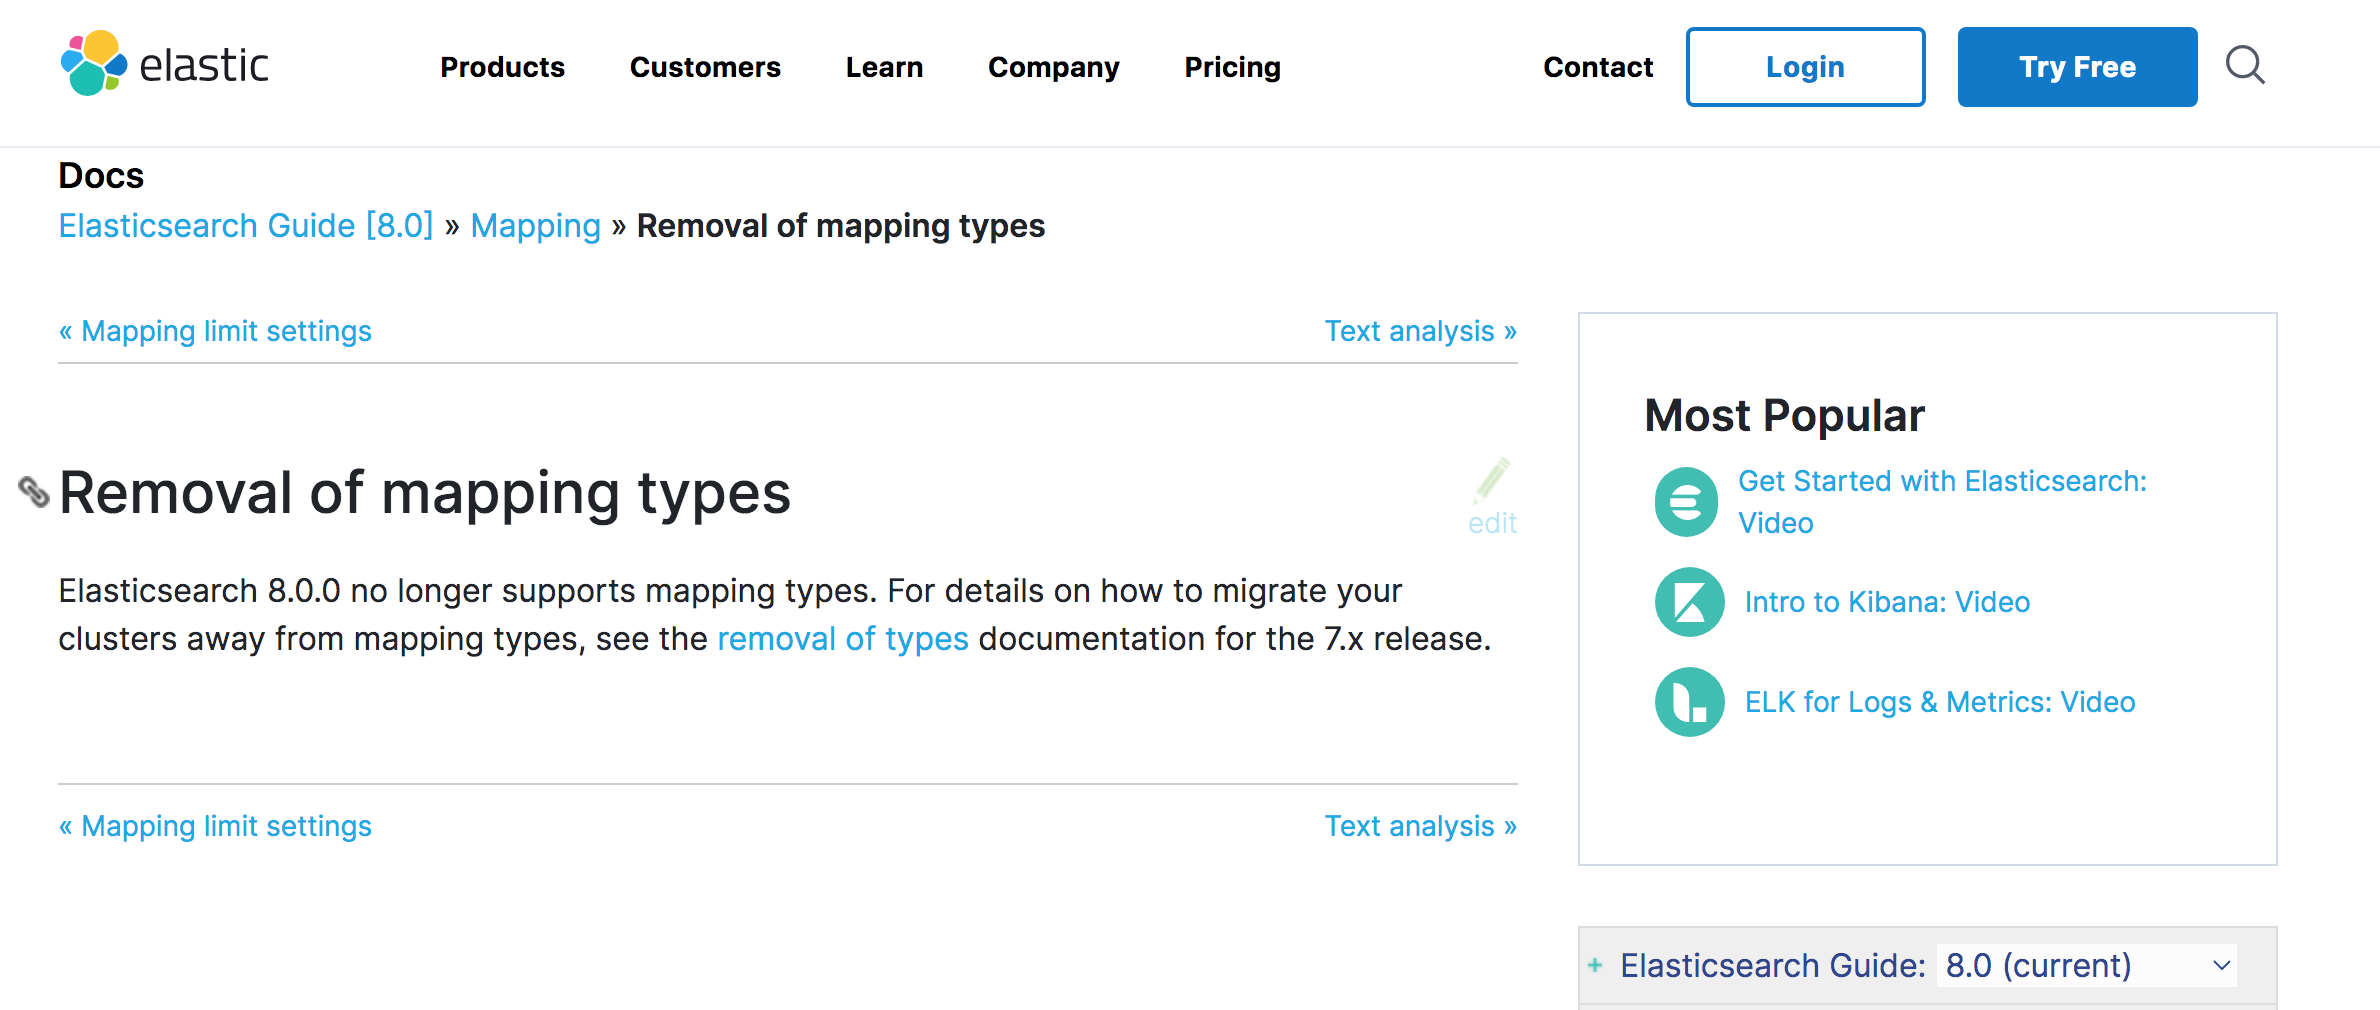Click the edit pencil icon
The width and height of the screenshot is (2380, 1010).
point(1492,481)
